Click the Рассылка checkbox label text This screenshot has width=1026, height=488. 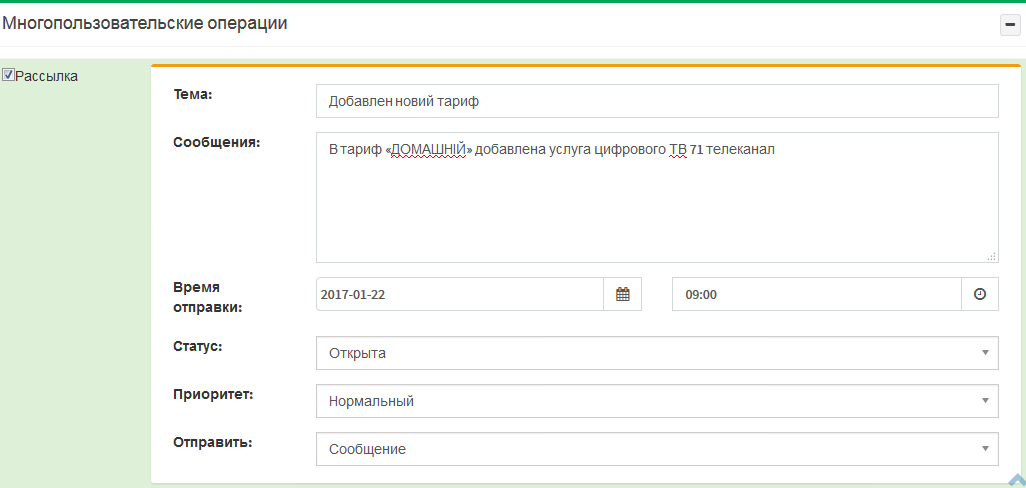click(47, 76)
